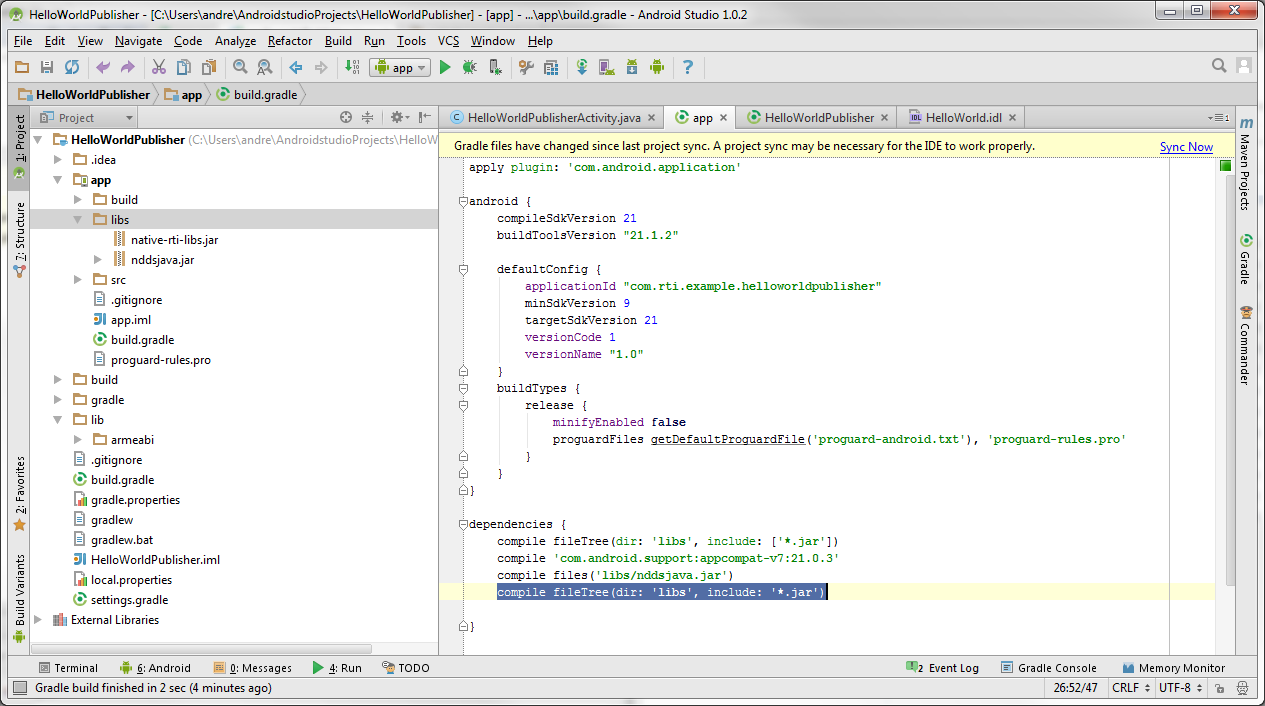1265x706 pixels.
Task: Switch to HelloWorldPublisherActivity.java tab
Action: [553, 118]
